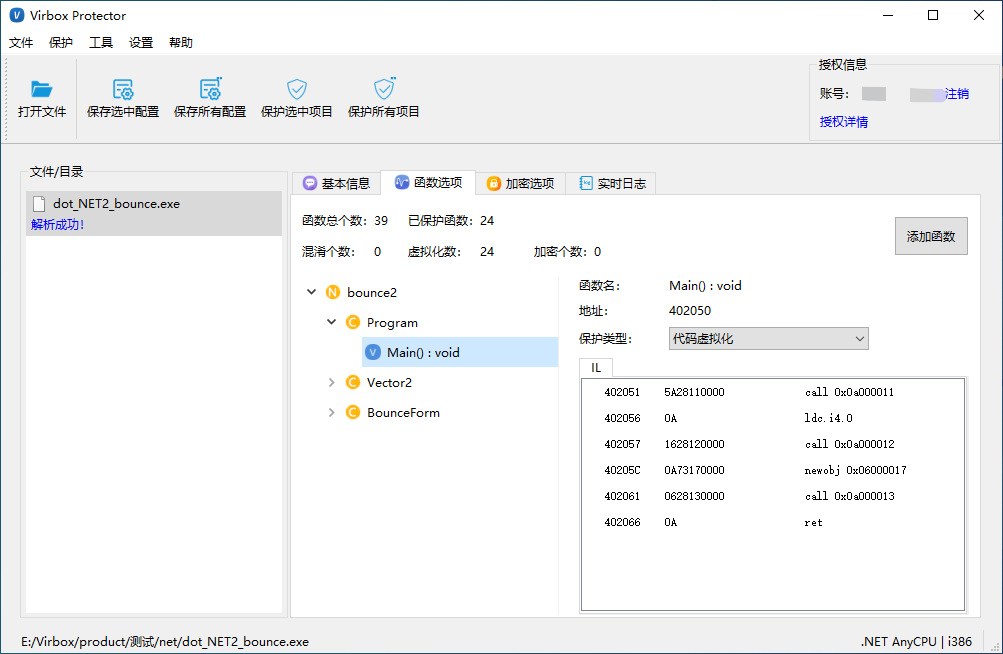This screenshot has width=1003, height=654.
Task: Click 保护所有项目 protect all items icon
Action: [x=384, y=90]
